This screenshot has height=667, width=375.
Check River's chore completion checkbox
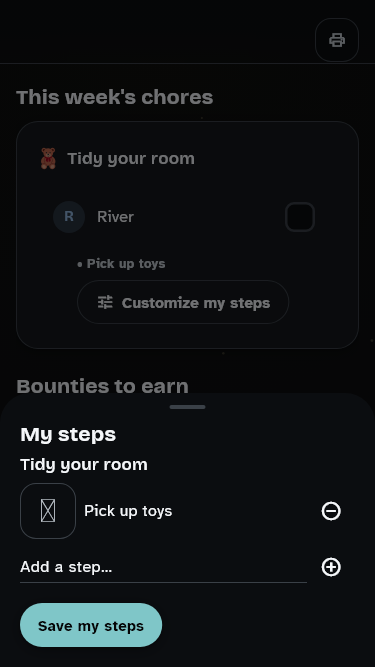[x=300, y=217]
